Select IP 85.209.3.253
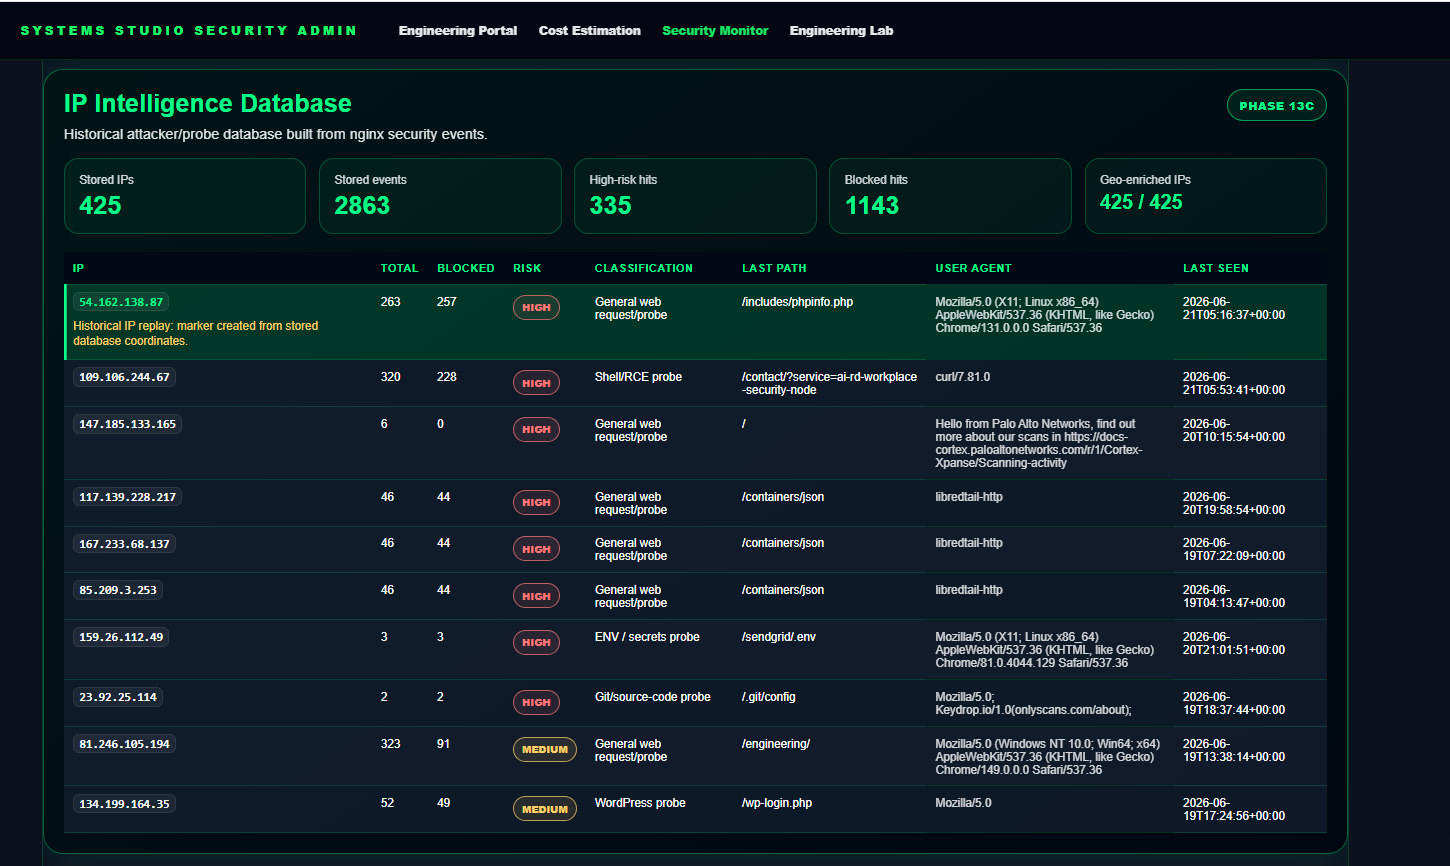1450x866 pixels. click(x=118, y=590)
